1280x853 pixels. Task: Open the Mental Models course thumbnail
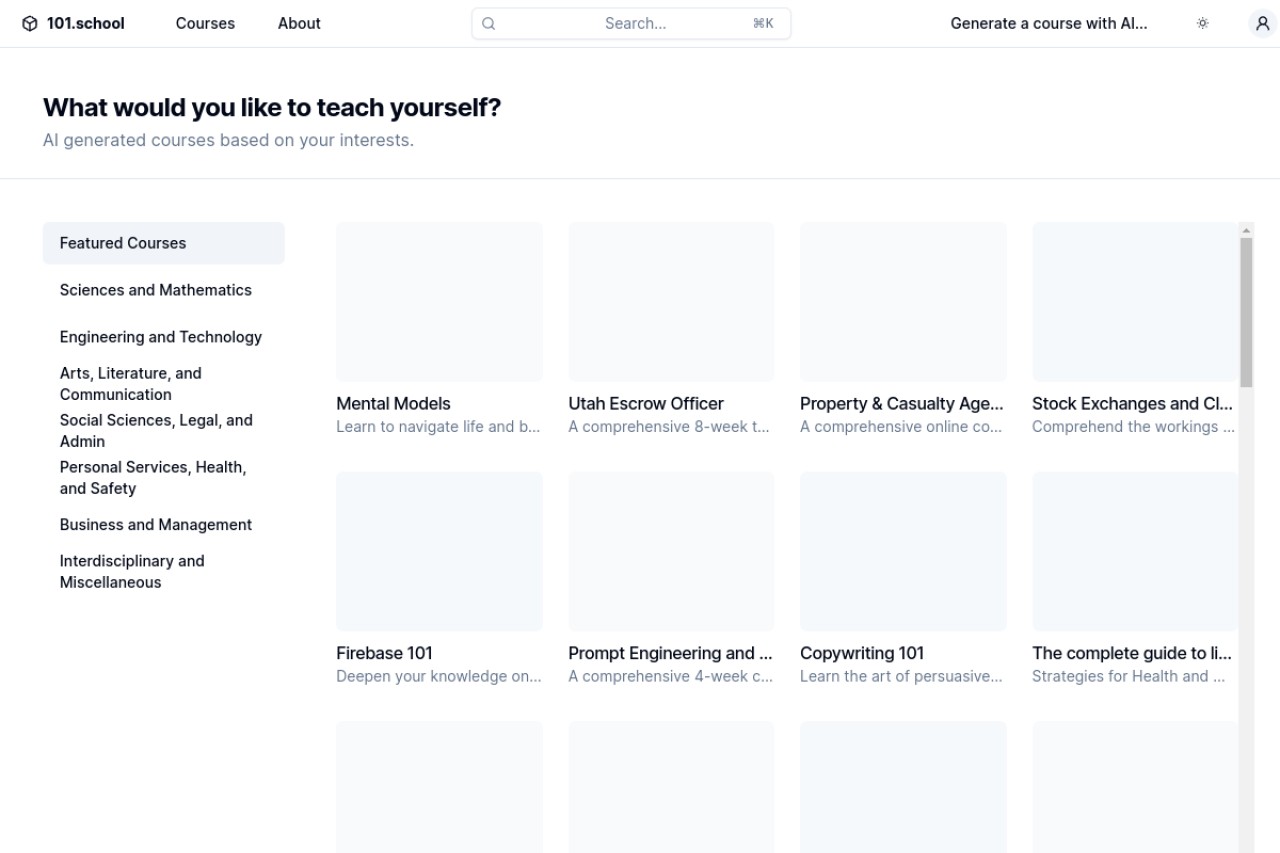point(439,302)
